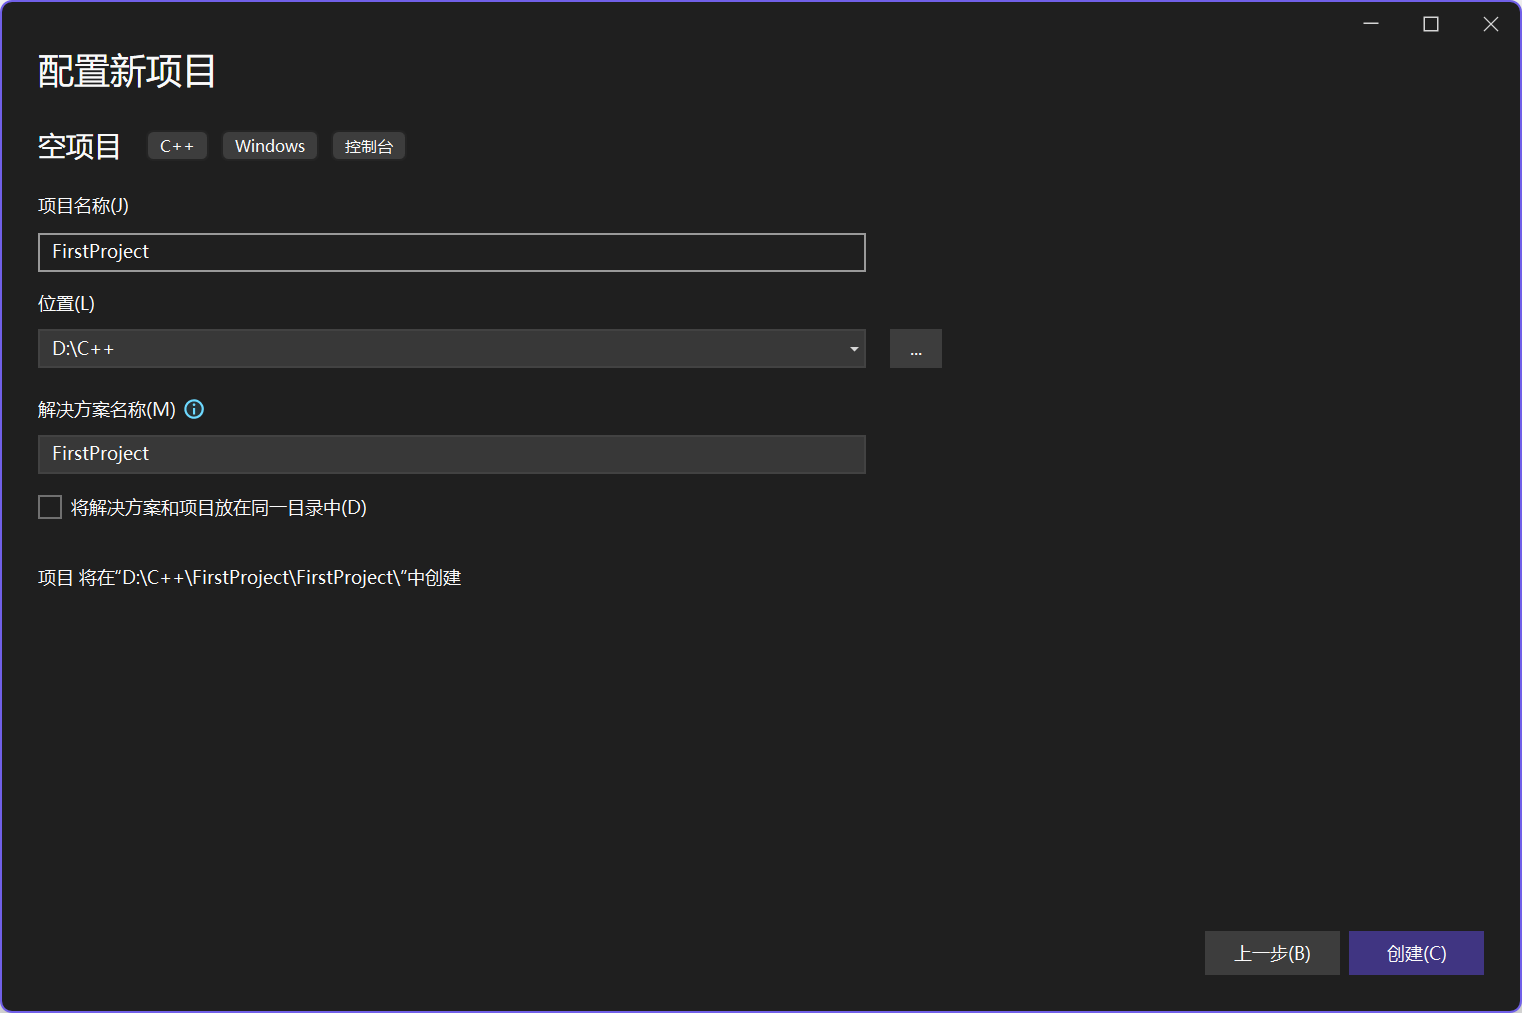Click the 控制台 project type tag

tap(368, 146)
